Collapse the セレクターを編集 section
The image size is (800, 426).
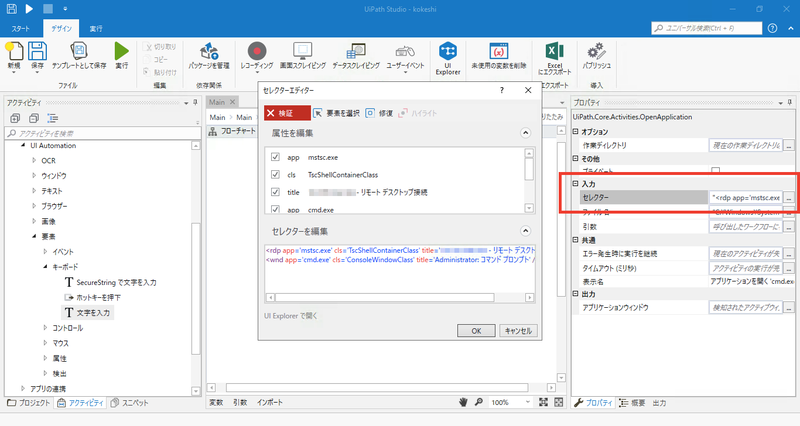(x=525, y=231)
